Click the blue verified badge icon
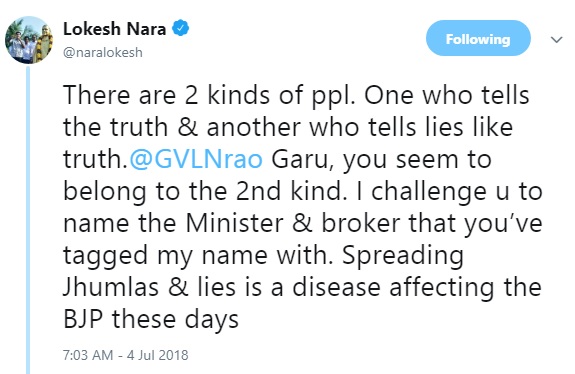Screen dimensions: 575x374 180,28
